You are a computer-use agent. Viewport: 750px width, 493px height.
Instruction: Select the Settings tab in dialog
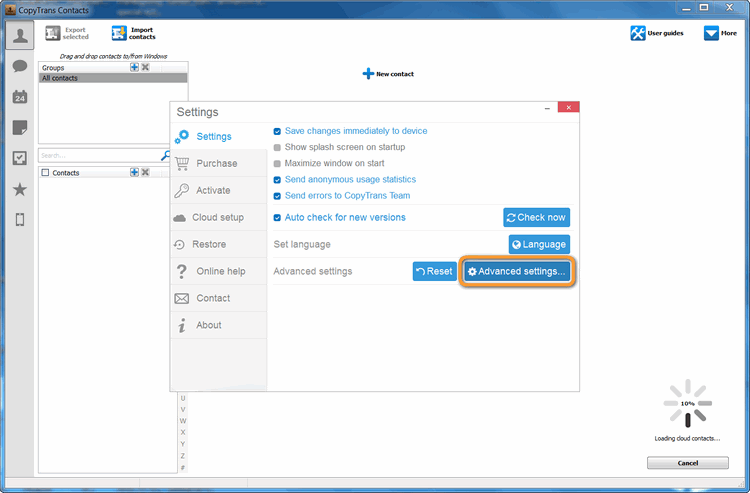point(219,136)
